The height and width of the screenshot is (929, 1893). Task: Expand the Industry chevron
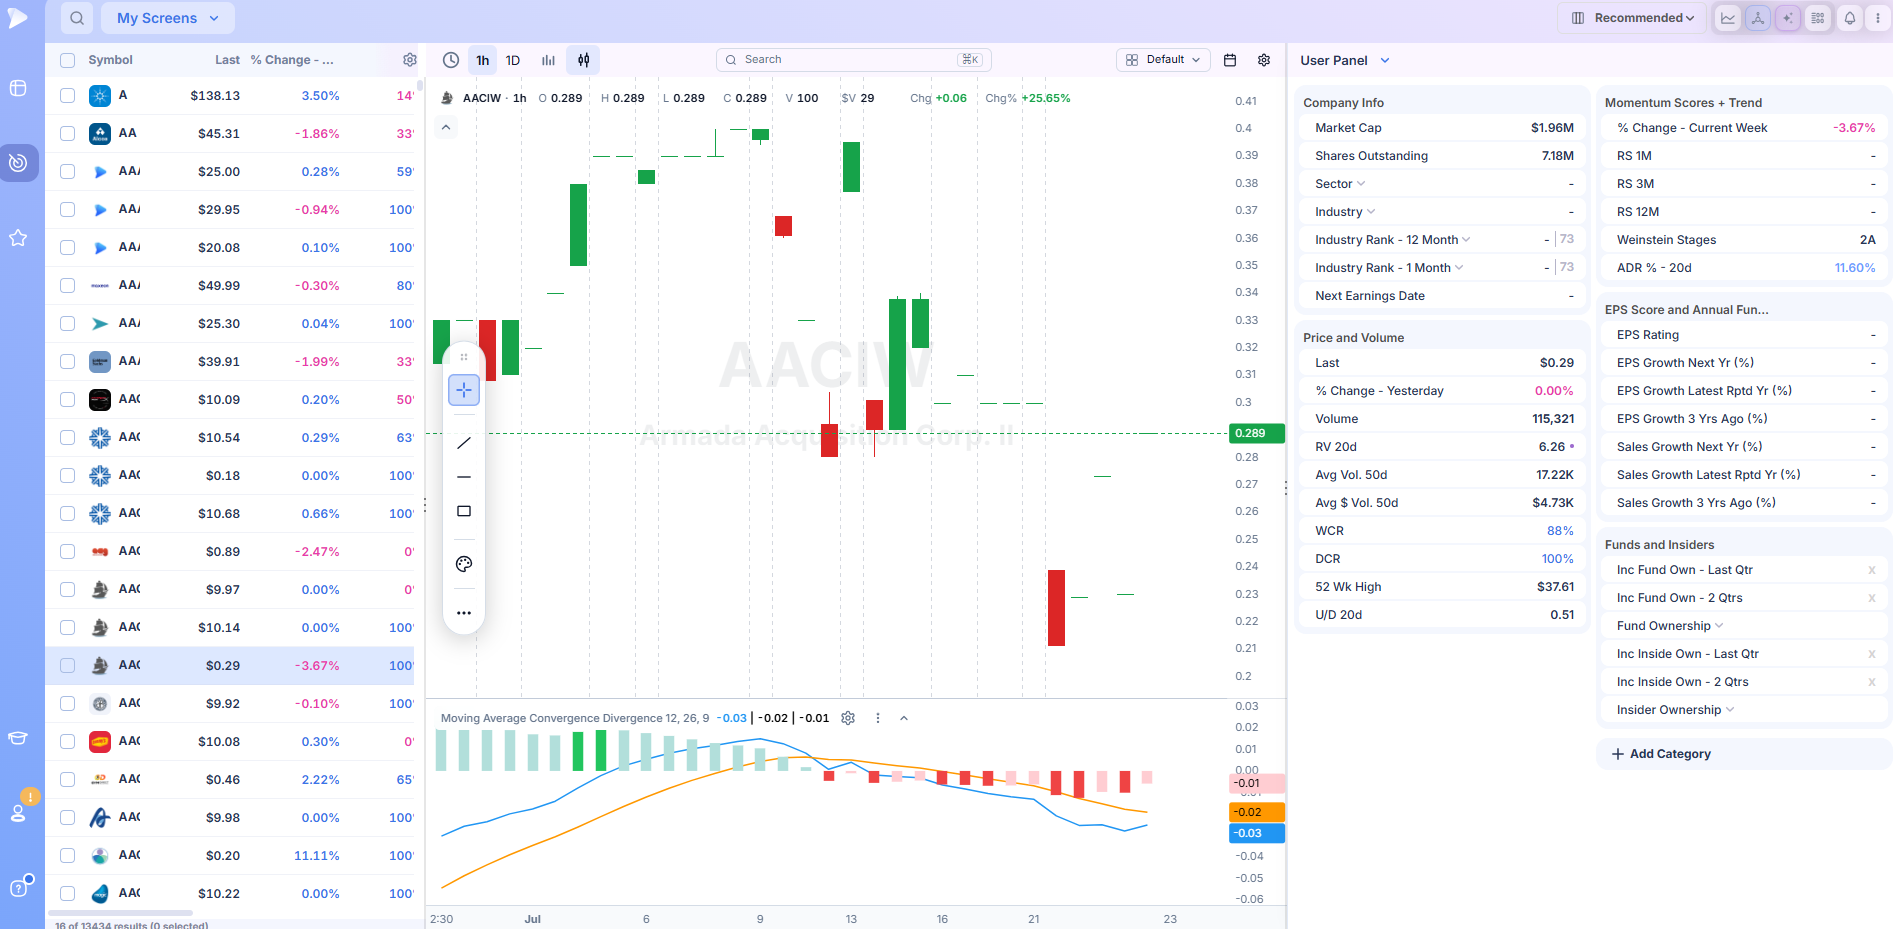[x=1371, y=212]
